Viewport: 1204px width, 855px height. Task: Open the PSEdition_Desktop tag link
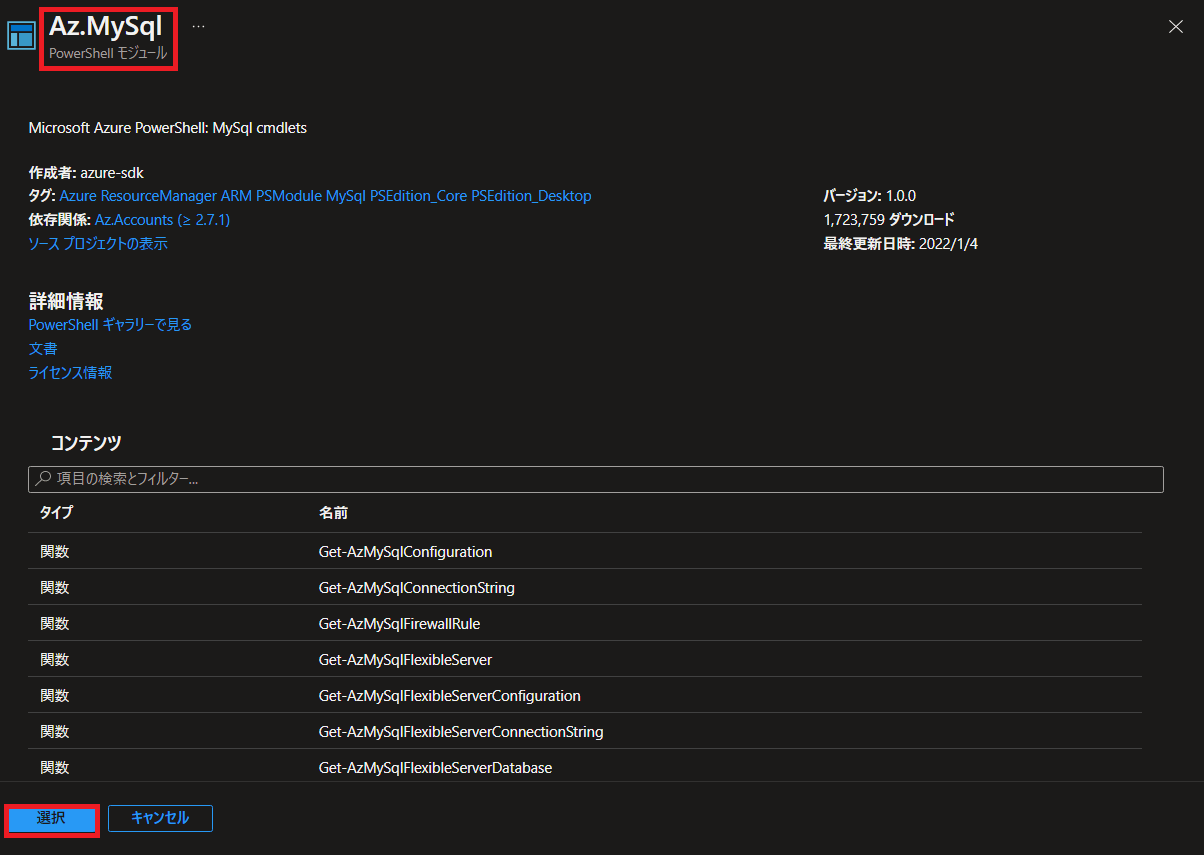coord(531,196)
